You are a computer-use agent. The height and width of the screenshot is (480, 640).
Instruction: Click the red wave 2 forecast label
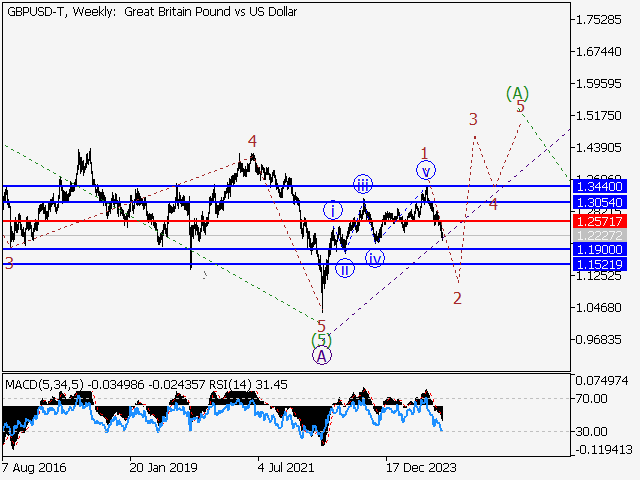(x=457, y=297)
